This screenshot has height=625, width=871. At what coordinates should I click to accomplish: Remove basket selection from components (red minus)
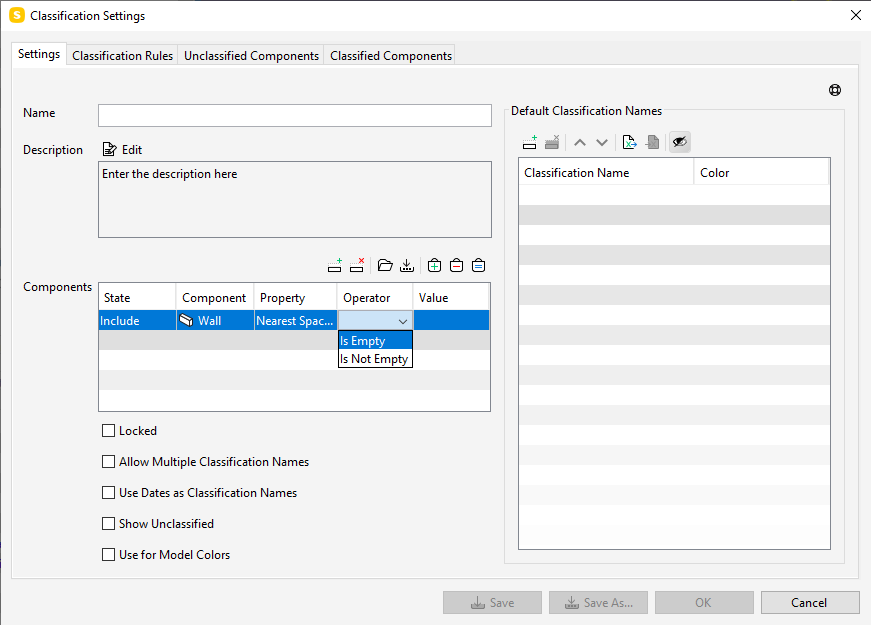tap(457, 266)
